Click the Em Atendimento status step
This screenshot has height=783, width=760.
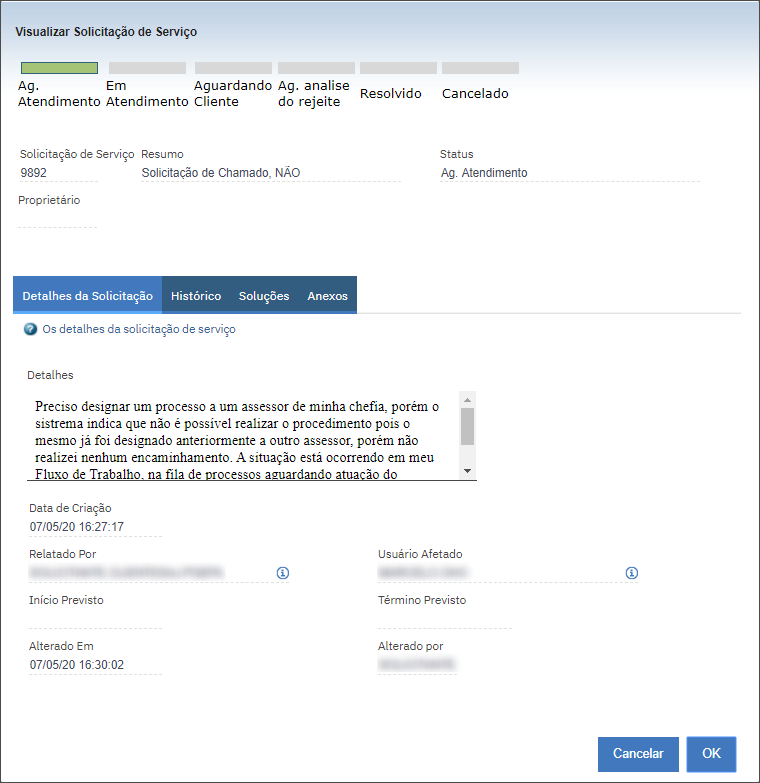146,92
